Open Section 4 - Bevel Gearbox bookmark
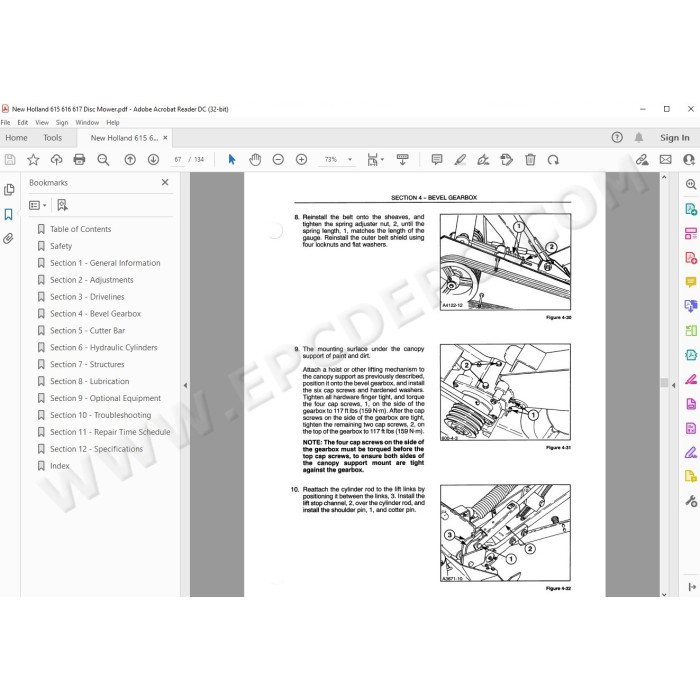 point(95,314)
